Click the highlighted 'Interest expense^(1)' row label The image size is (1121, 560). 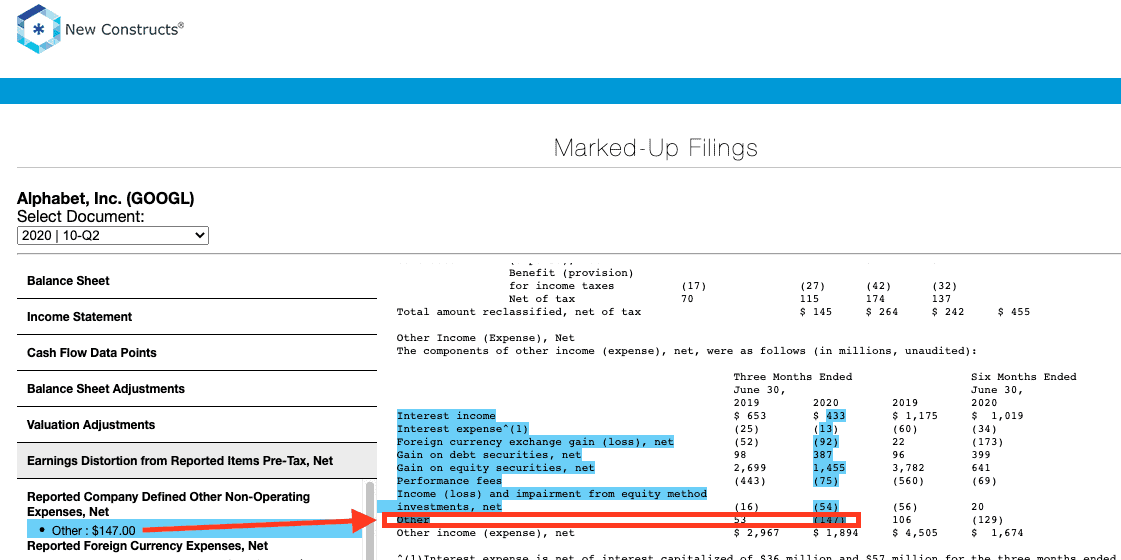pyautogui.click(x=463, y=429)
